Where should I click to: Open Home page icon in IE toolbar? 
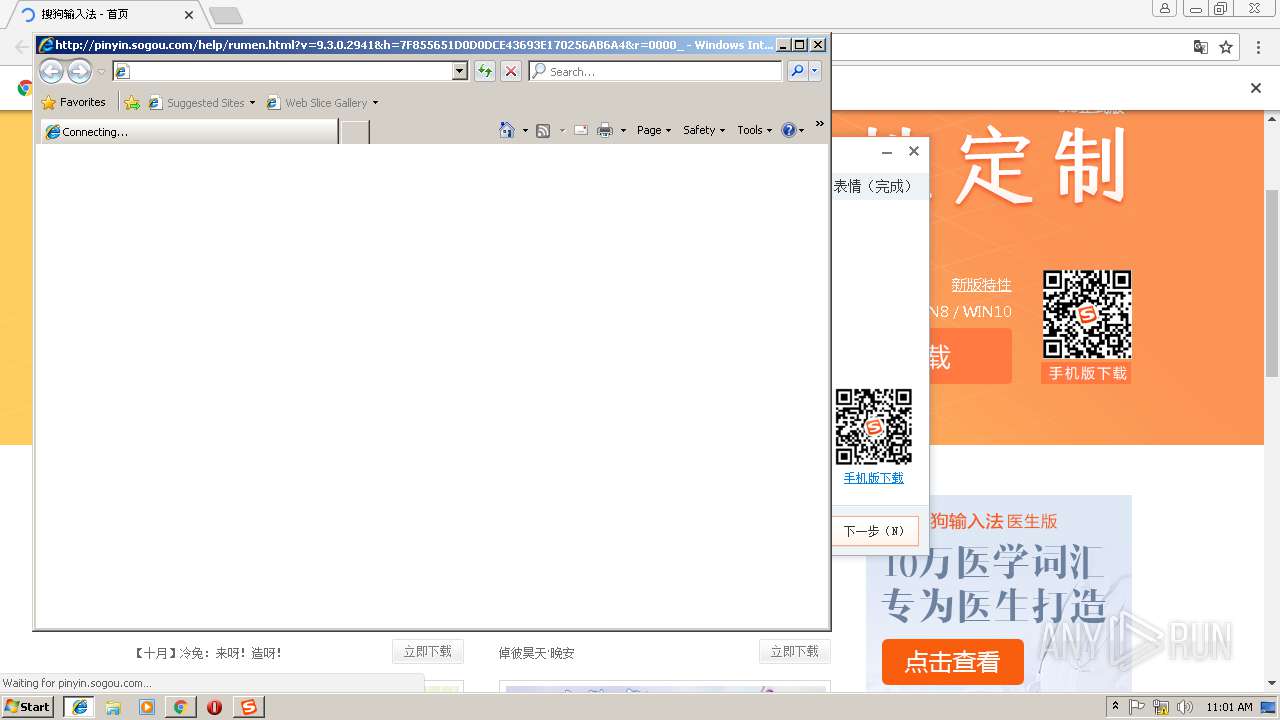coord(507,130)
